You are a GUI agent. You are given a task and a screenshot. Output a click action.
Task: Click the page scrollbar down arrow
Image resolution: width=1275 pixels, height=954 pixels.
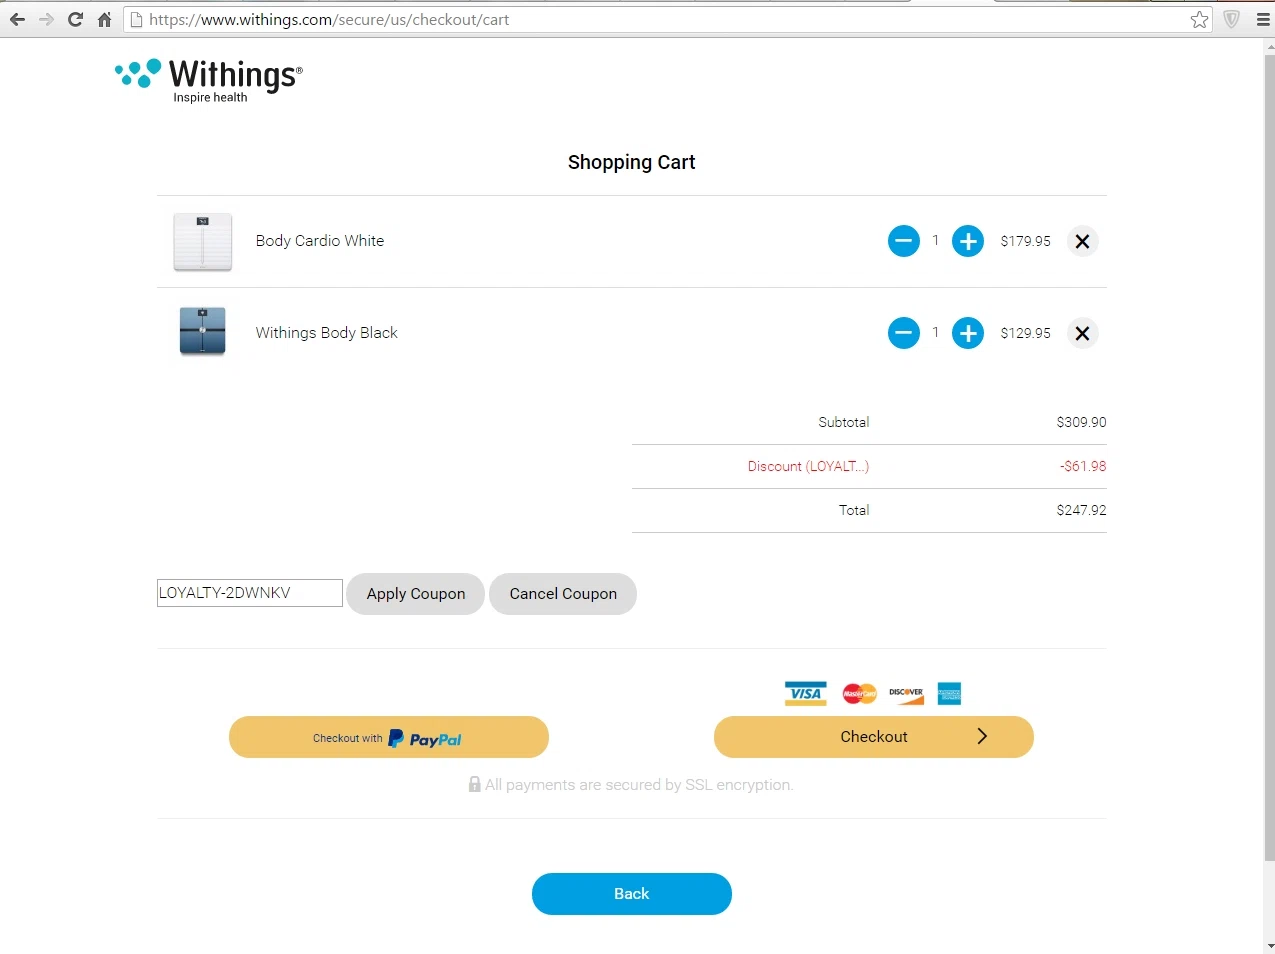point(1270,945)
